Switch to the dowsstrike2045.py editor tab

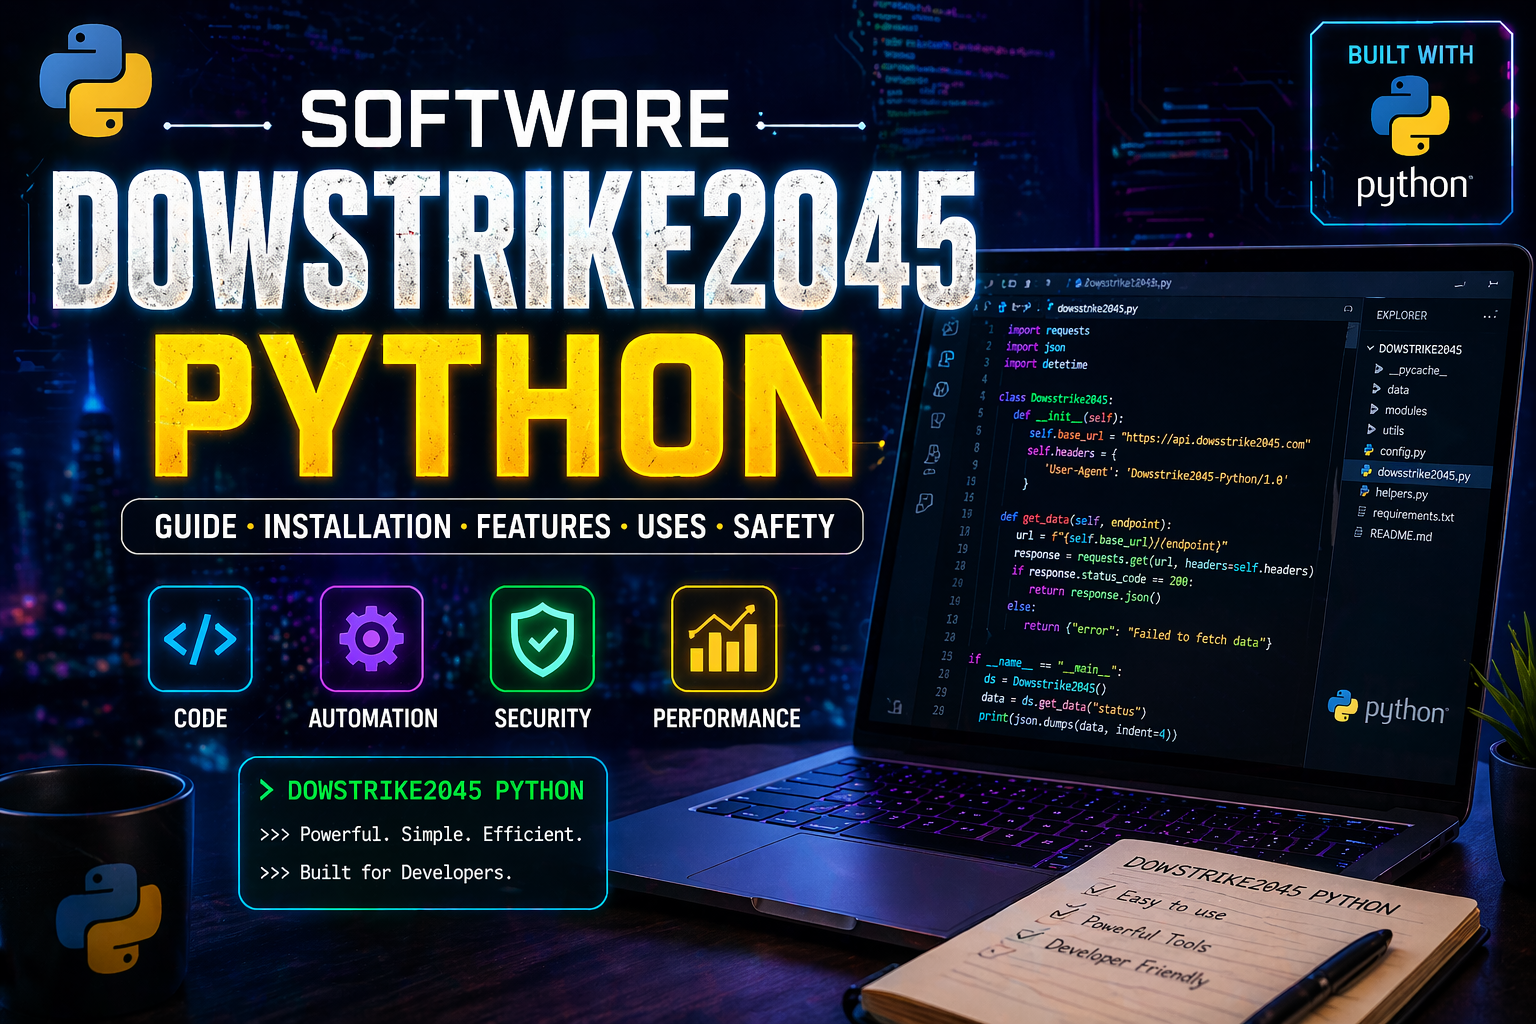pyautogui.click(x=1100, y=307)
